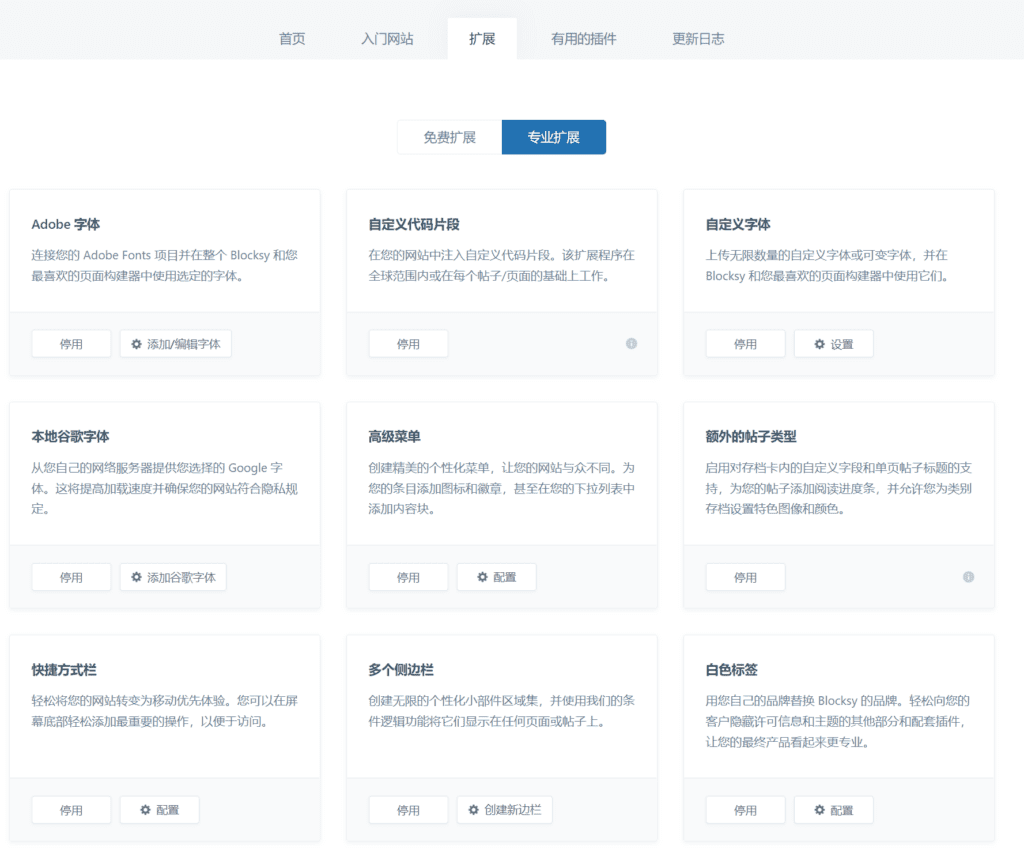The width and height of the screenshot is (1024, 853).
Task: 停用 Adobe 字体扩展
Action: coord(71,343)
